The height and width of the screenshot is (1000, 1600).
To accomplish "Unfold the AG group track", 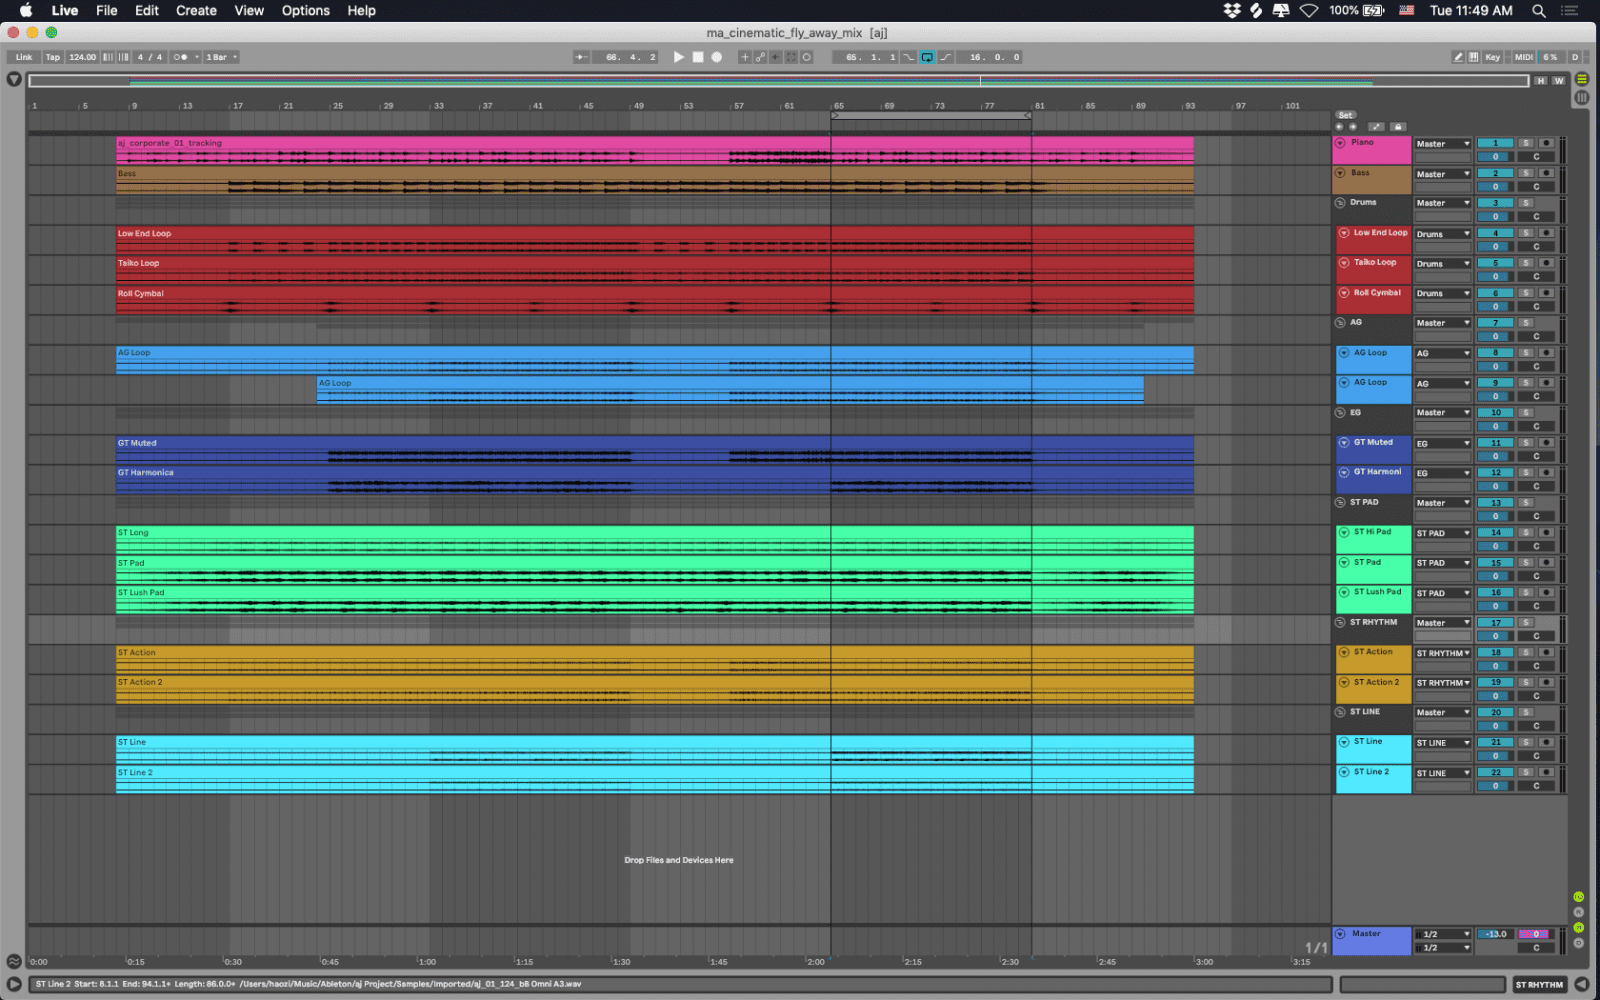I will [1340, 323].
